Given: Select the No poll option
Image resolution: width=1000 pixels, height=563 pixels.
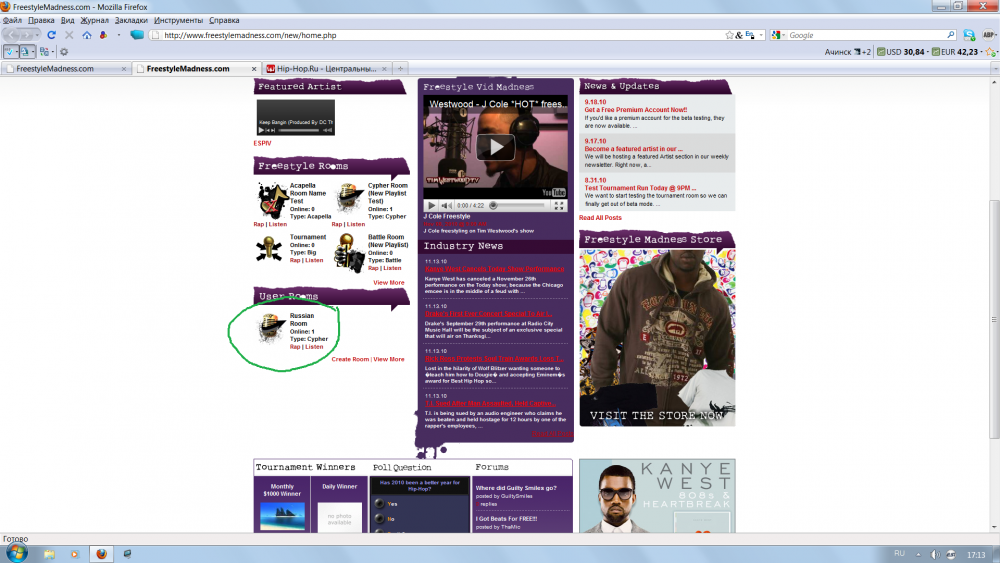Looking at the screenshot, I should point(379,518).
